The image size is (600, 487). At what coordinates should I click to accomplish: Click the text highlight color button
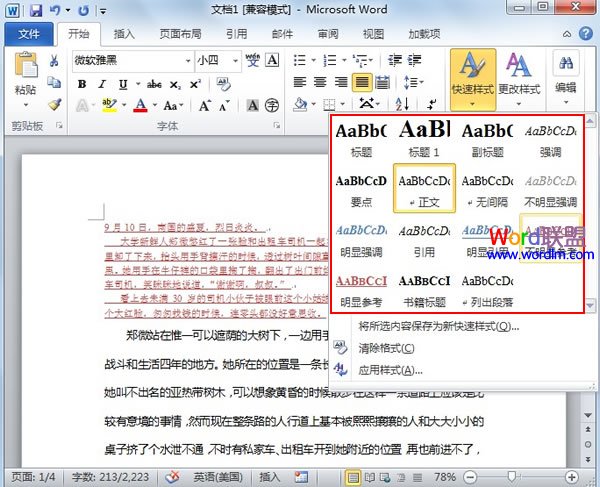[109, 105]
